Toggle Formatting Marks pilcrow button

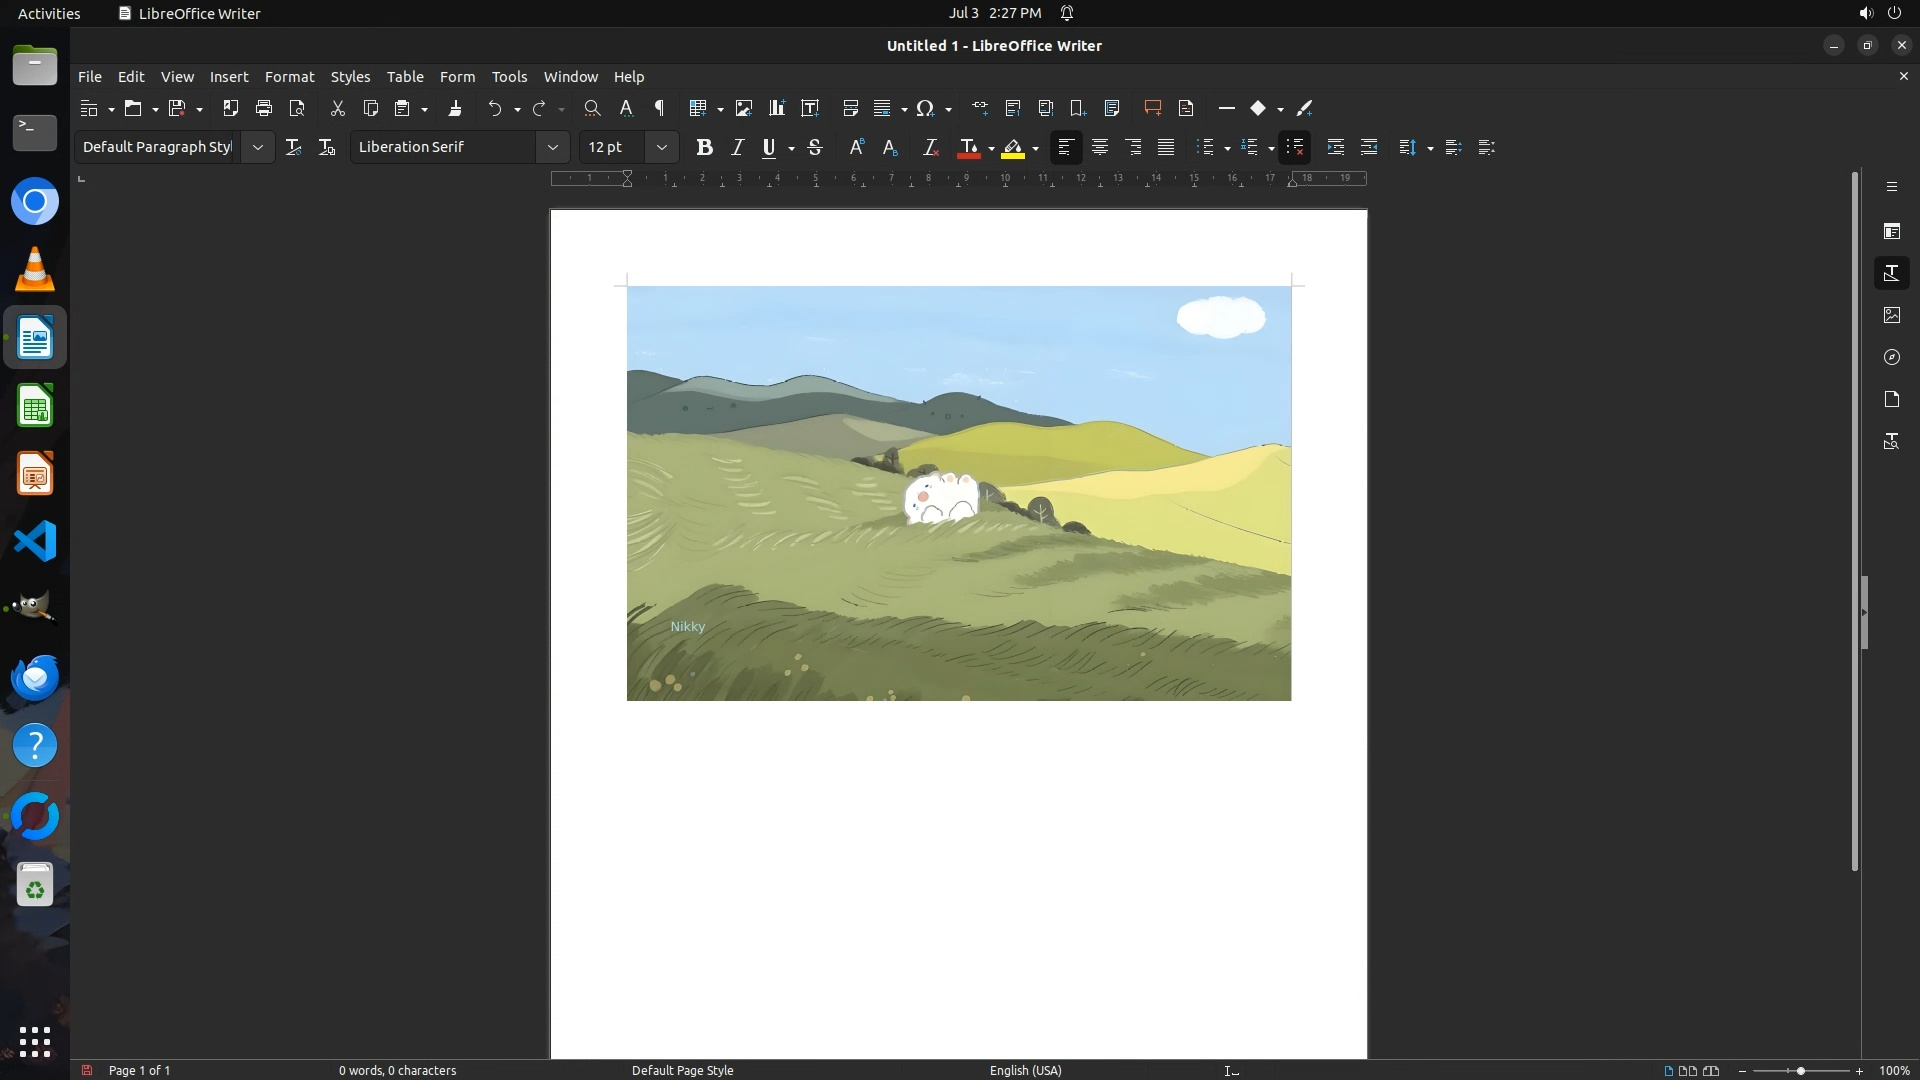click(659, 108)
